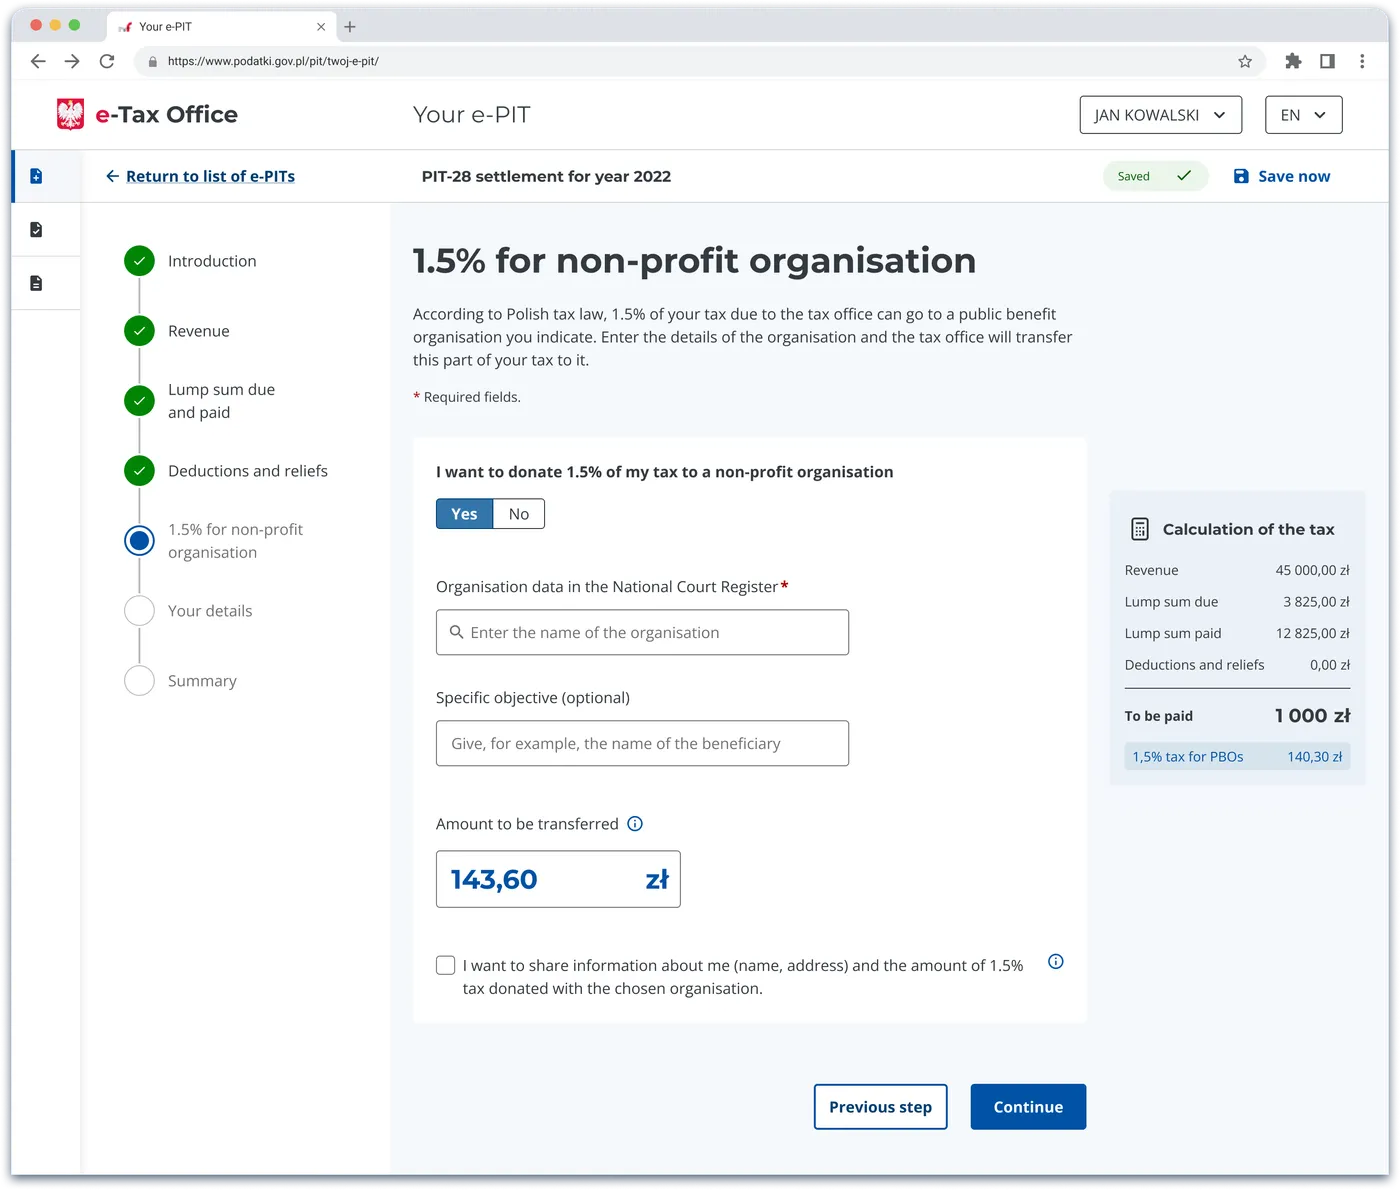Go to the Deductions and reliefs step label
The width and height of the screenshot is (1400, 1190).
pyautogui.click(x=248, y=471)
